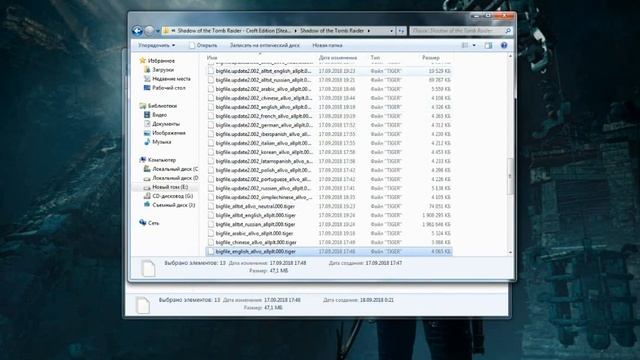Open the view options dropdown arrow
Viewport: 640px width, 360px height.
tap(474, 45)
